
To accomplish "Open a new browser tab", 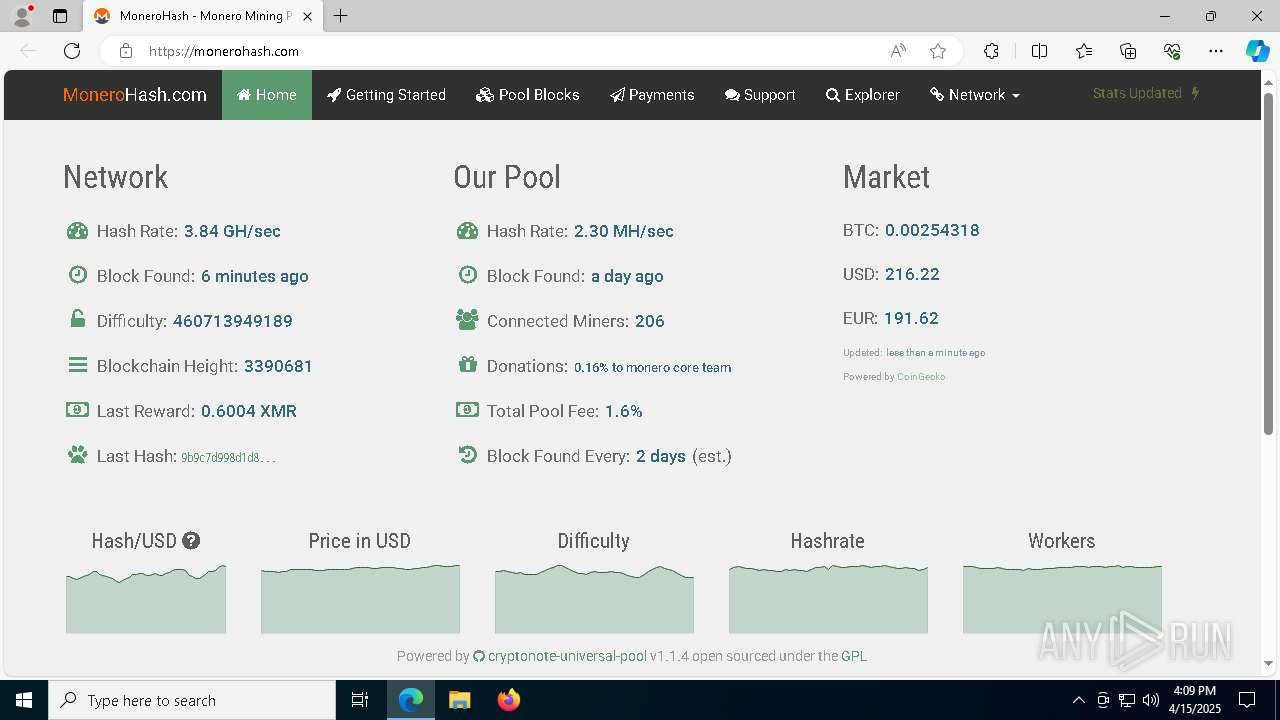I will pos(341,16).
